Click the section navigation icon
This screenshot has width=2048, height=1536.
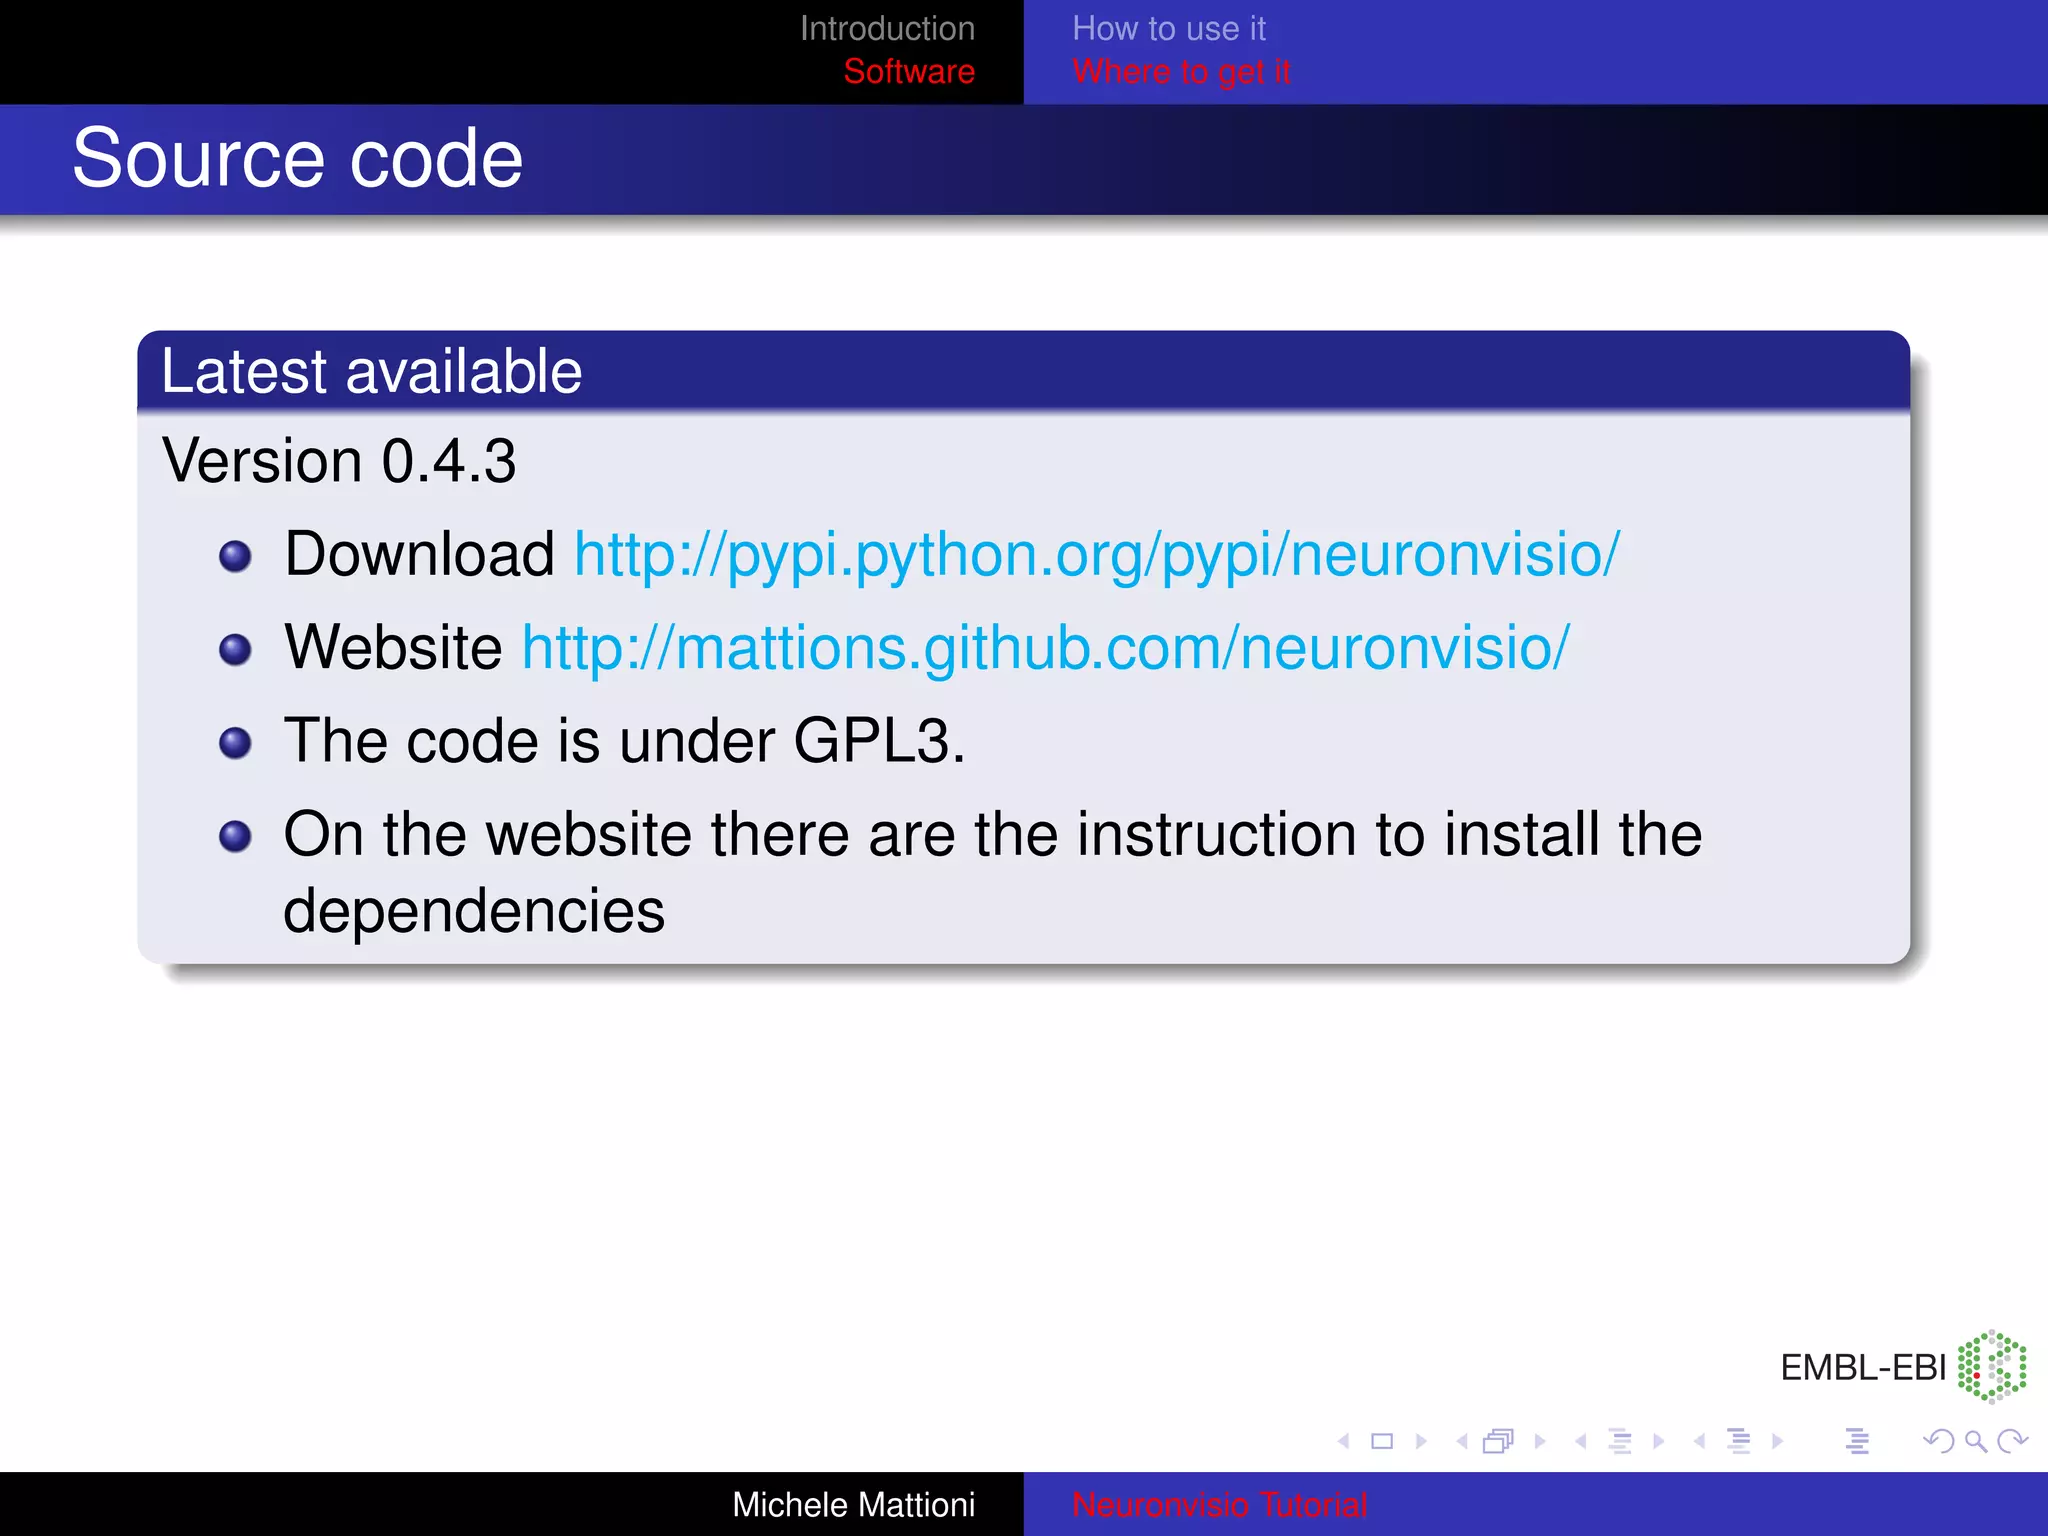pyautogui.click(x=1739, y=1441)
